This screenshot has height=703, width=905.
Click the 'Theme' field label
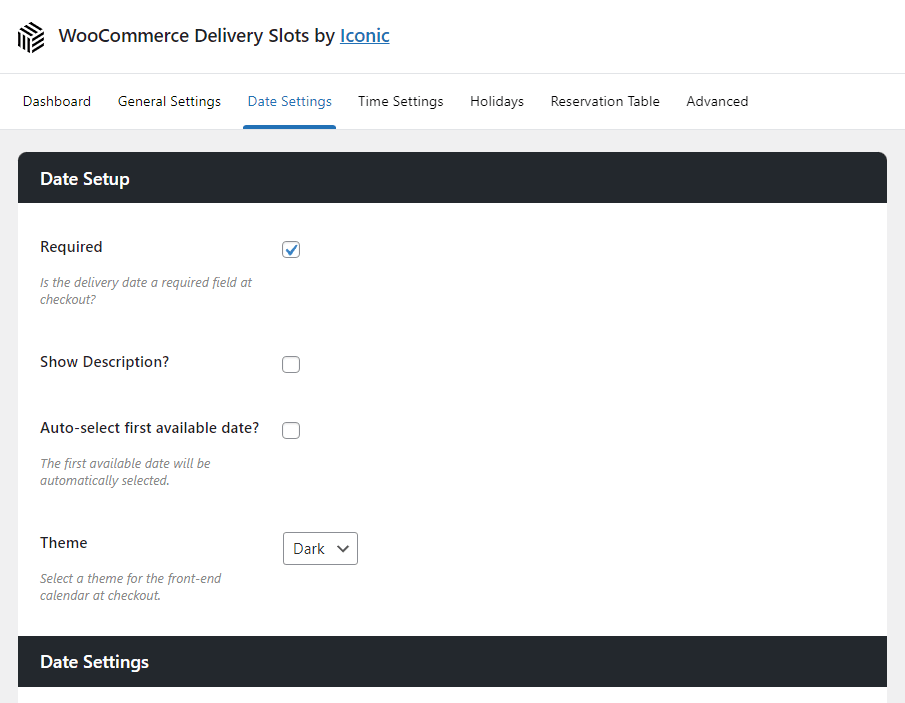point(63,543)
